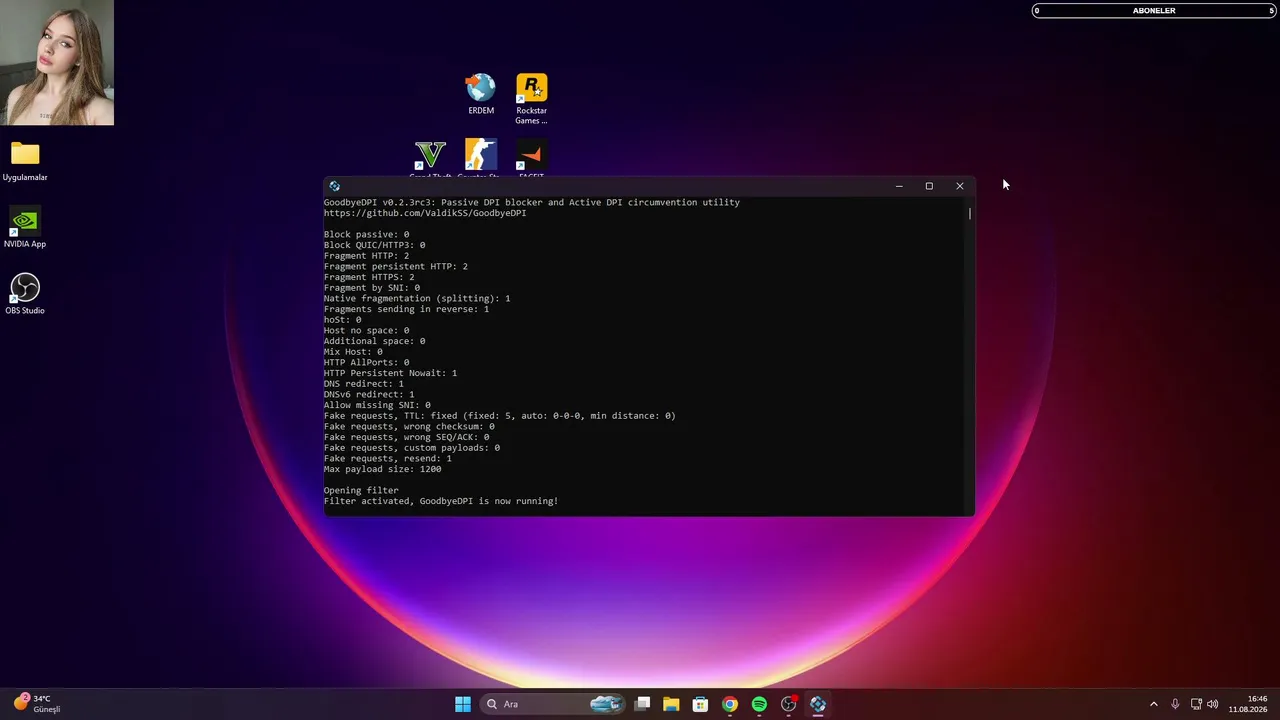1280x720 pixels.
Task: Click 'Fragments sending in reverse: 1' line
Action: 406,309
